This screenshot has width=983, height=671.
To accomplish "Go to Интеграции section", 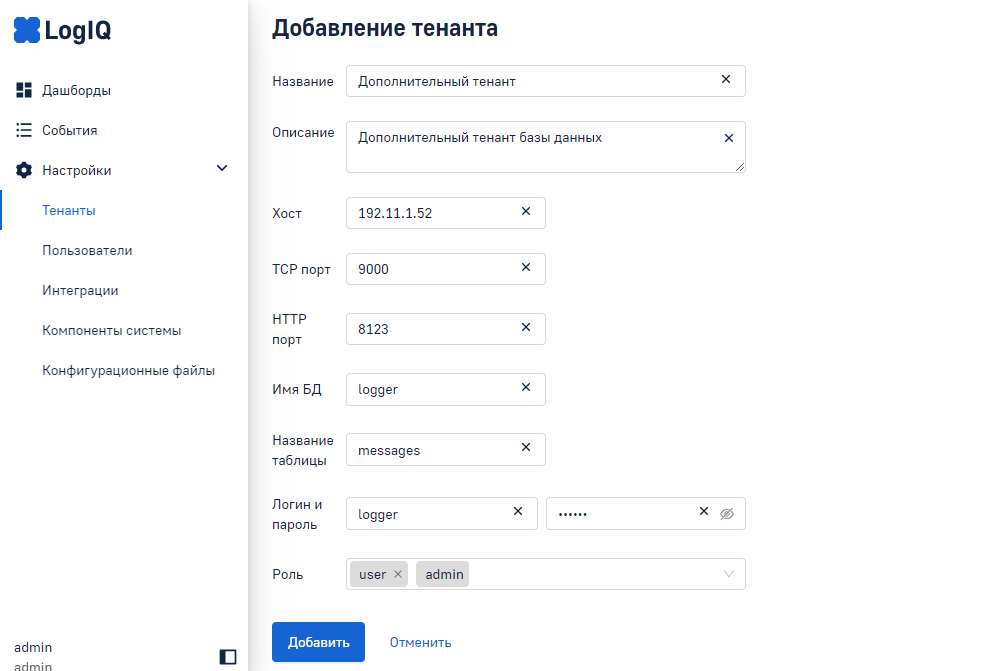I will [x=80, y=290].
